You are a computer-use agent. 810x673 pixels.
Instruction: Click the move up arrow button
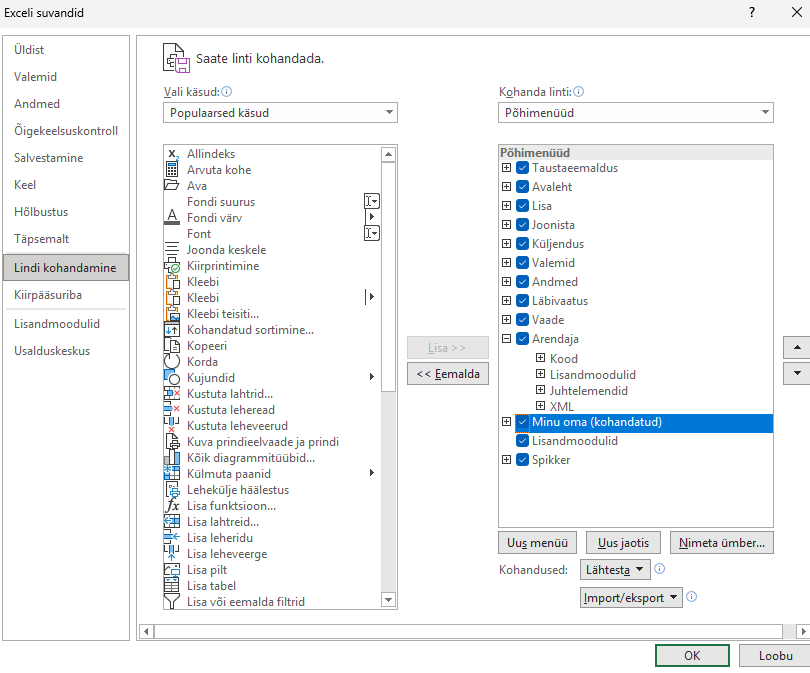click(797, 347)
